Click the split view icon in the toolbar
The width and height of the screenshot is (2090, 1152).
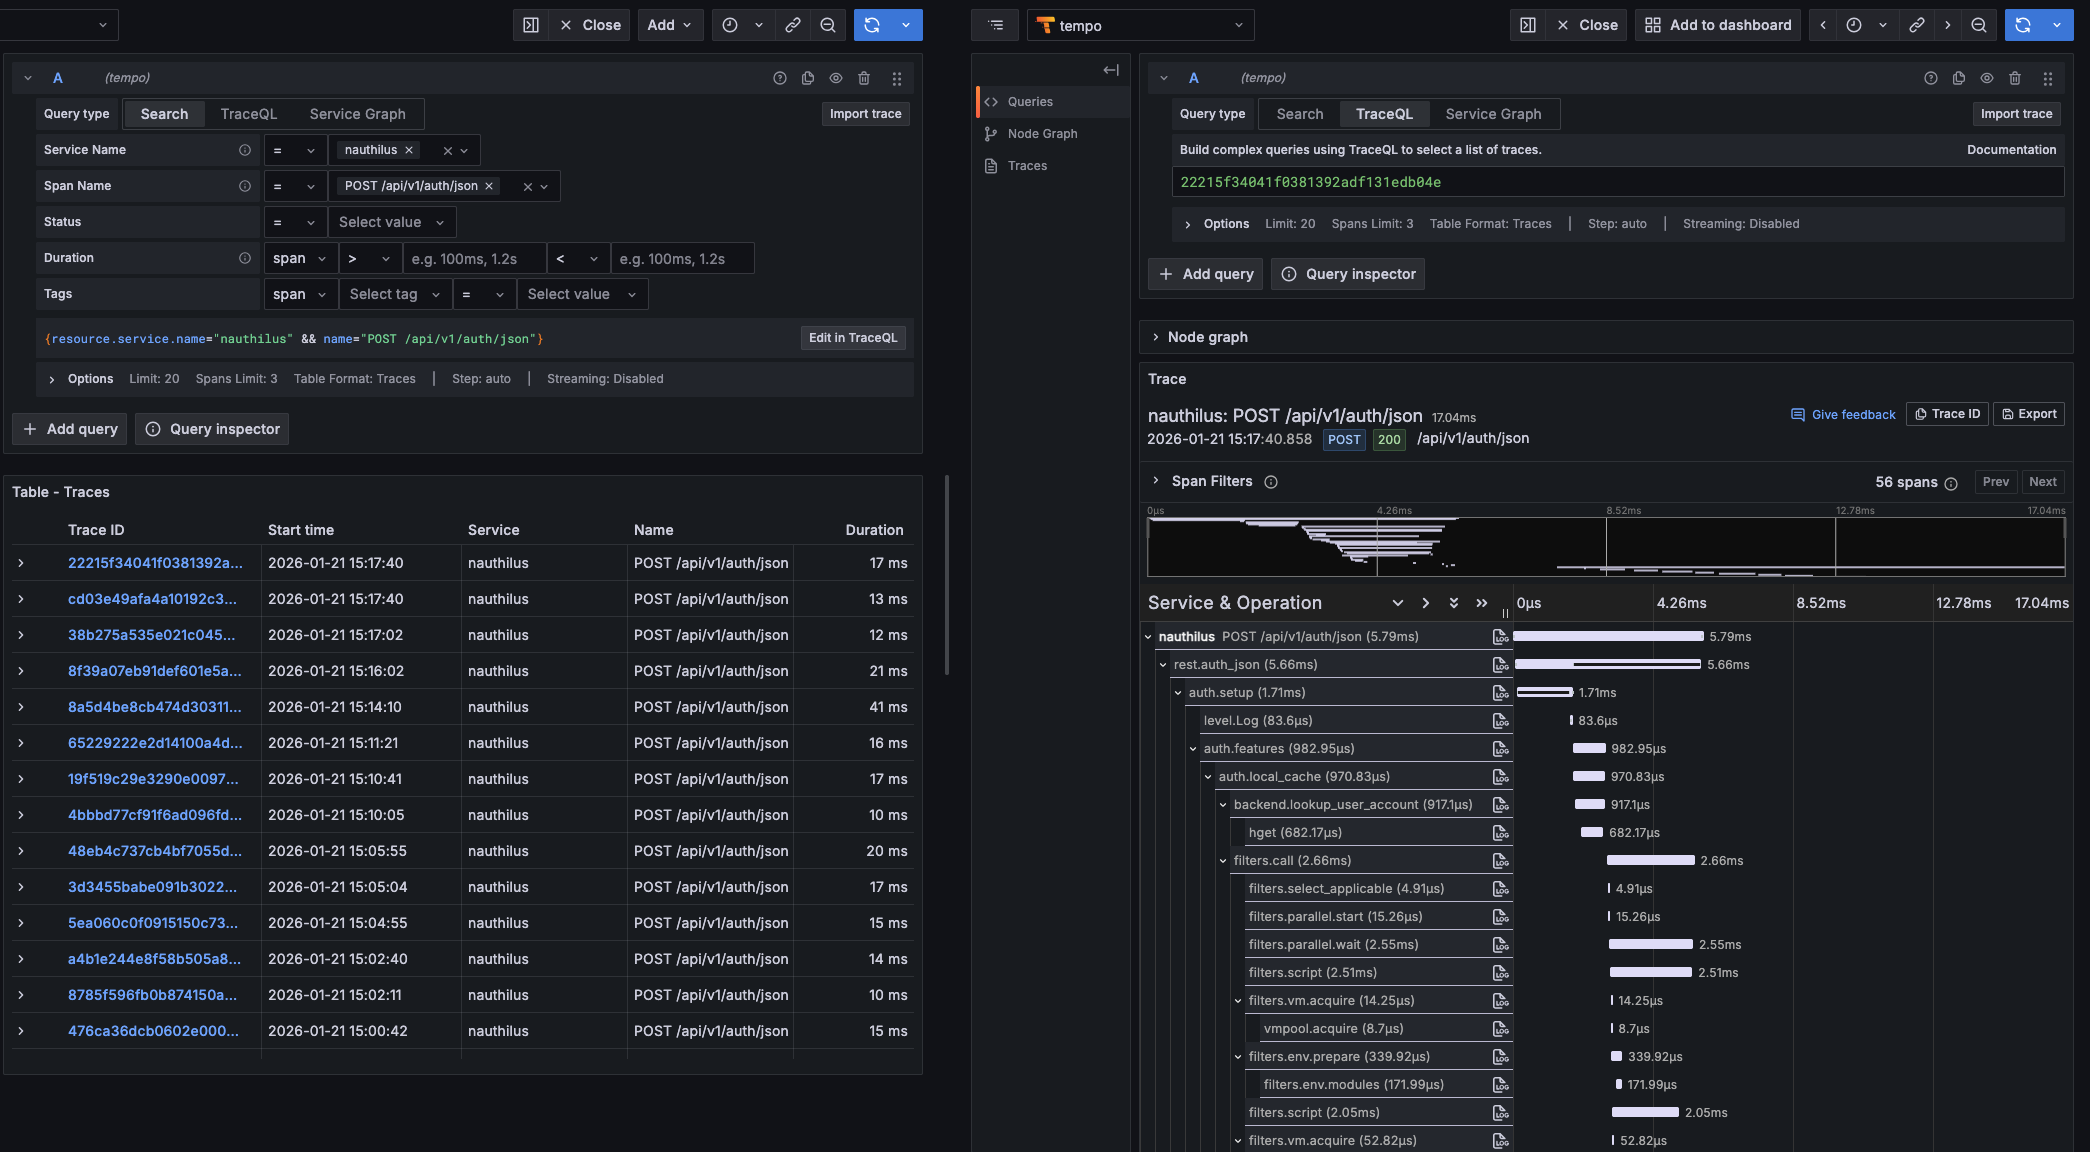531,25
